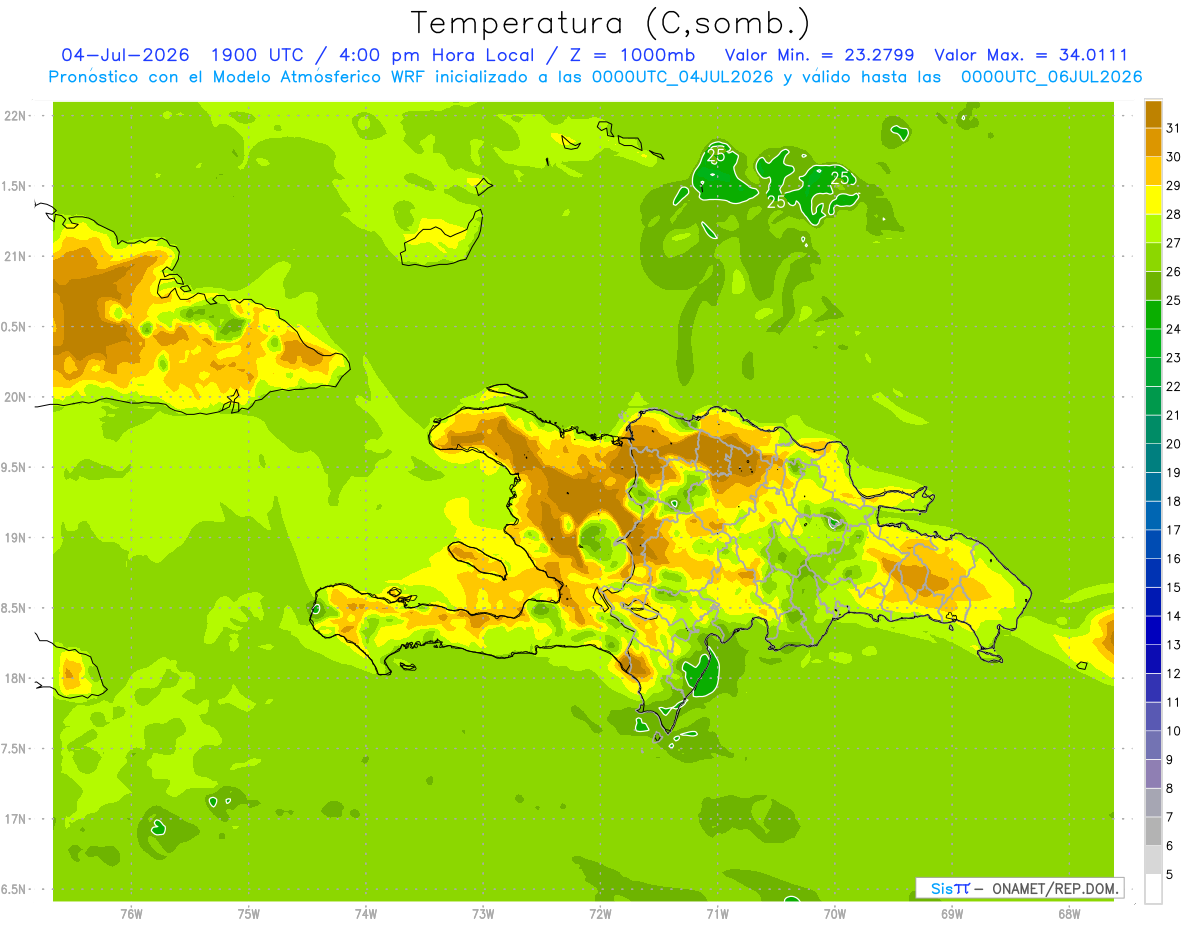Click the "17N" latitude label
Viewport: 1200px width, 927px height.
pyautogui.click(x=15, y=819)
